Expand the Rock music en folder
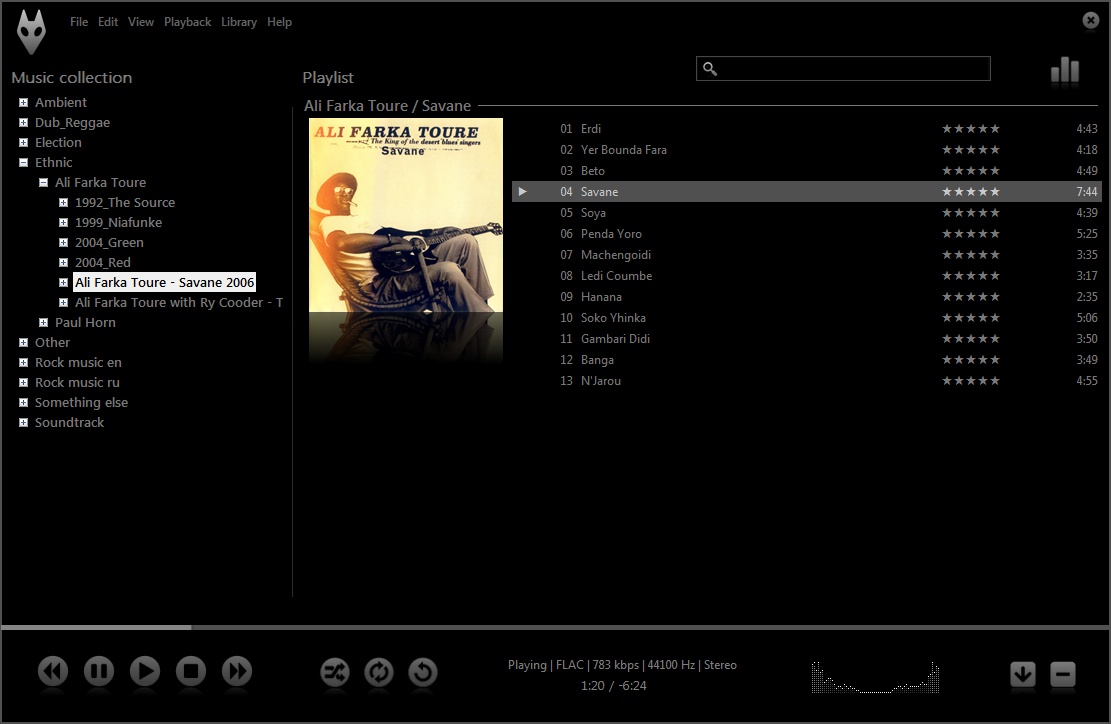This screenshot has height=724, width=1111. click(x=23, y=362)
